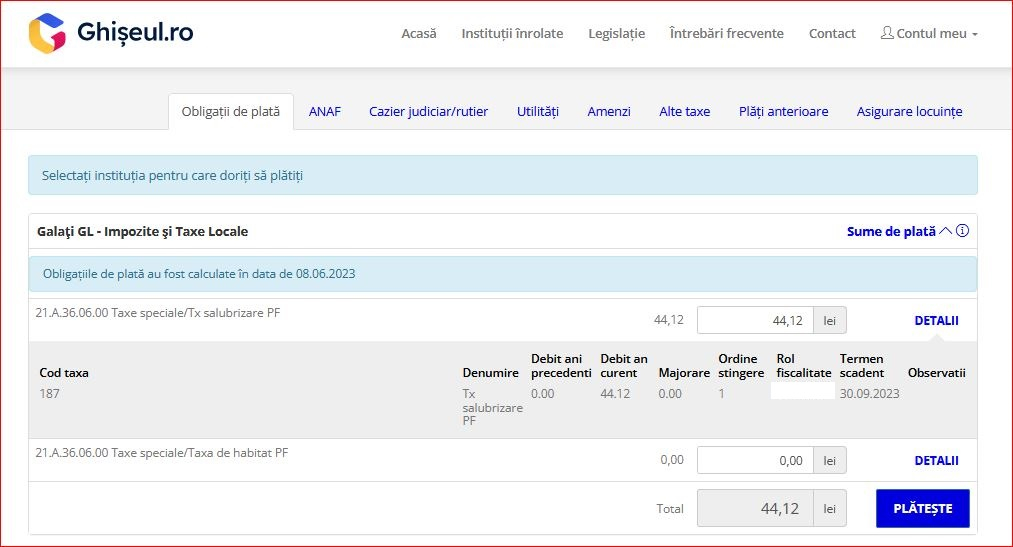The width and height of the screenshot is (1013, 547).
Task: Open the Utilități tab
Action: click(537, 112)
